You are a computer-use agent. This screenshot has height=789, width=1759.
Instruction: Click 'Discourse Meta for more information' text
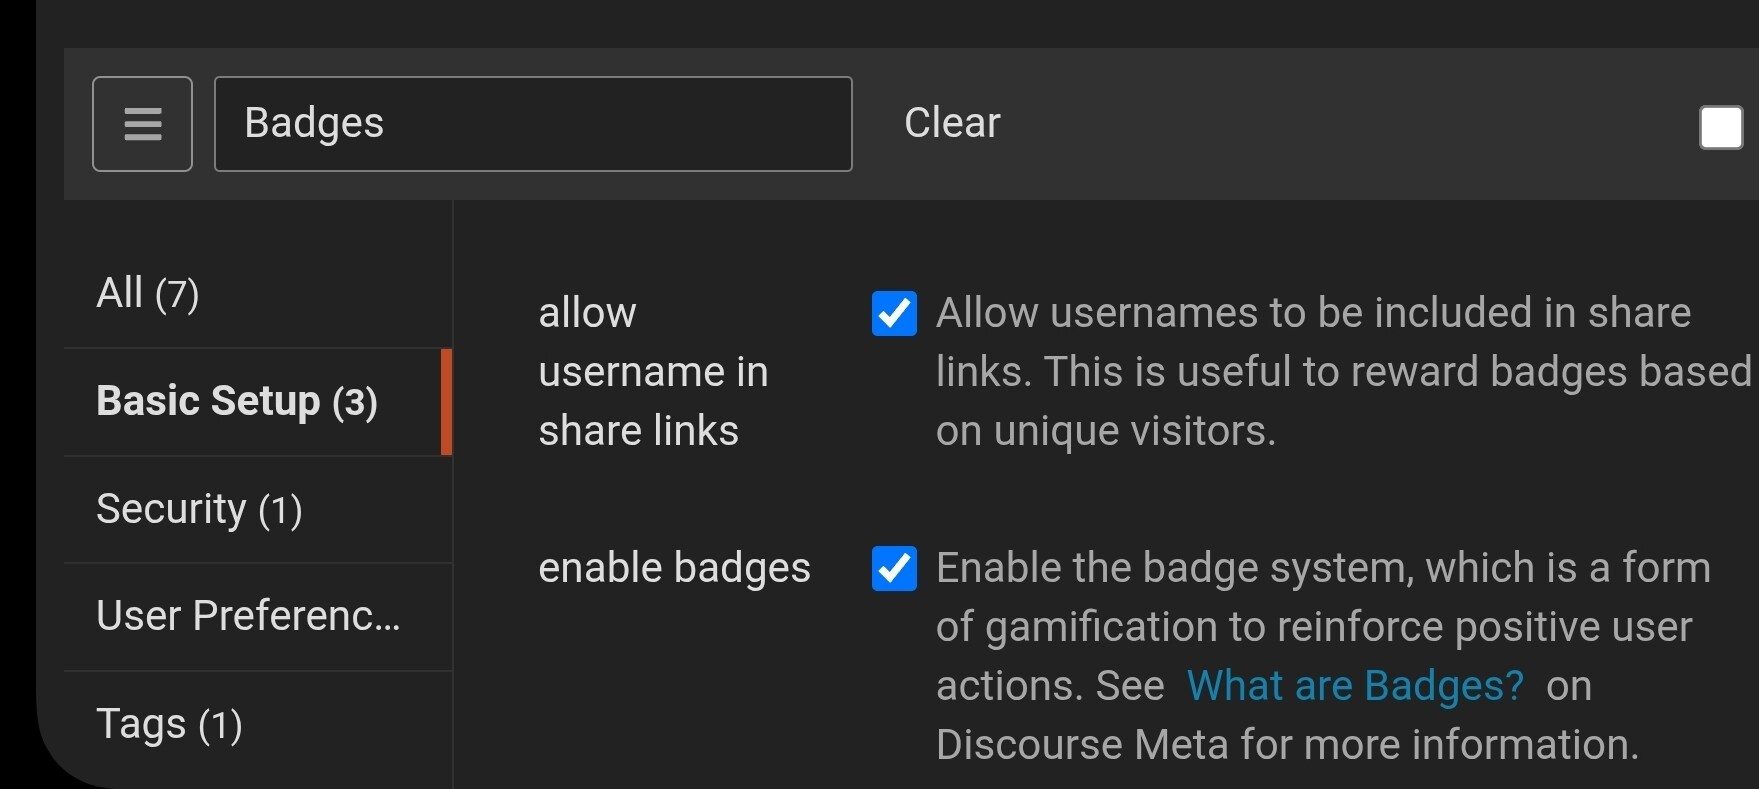pyautogui.click(x=1286, y=745)
